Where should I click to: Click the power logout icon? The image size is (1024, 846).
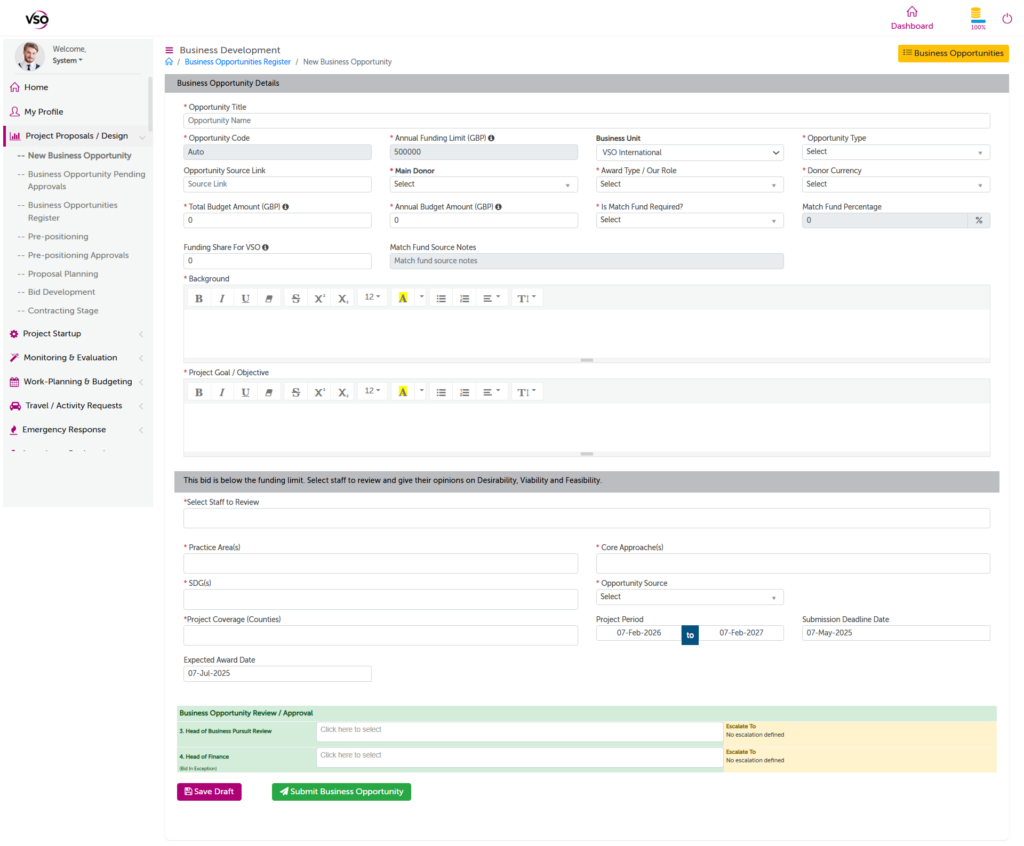[1007, 18]
